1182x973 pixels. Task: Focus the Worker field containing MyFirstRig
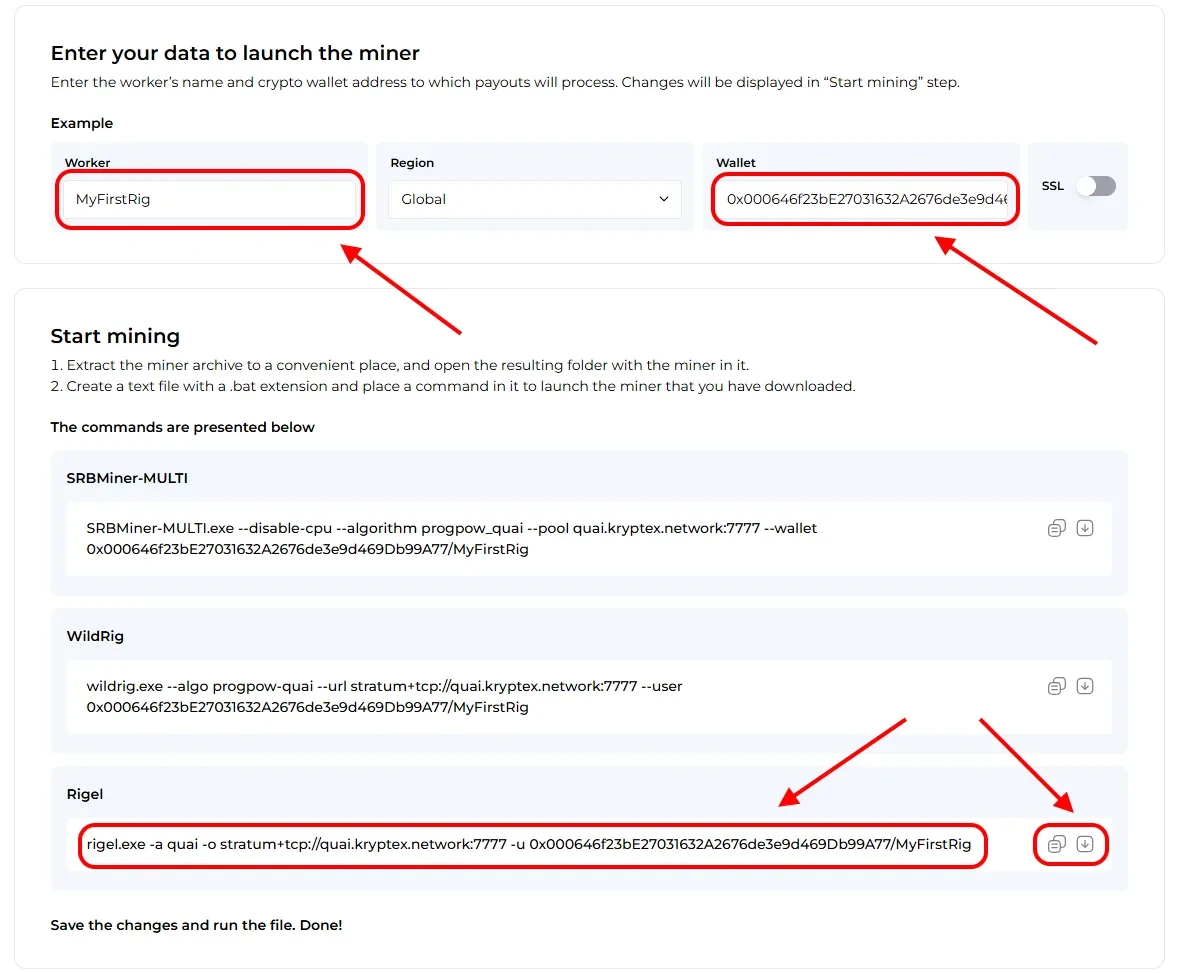click(x=206, y=199)
